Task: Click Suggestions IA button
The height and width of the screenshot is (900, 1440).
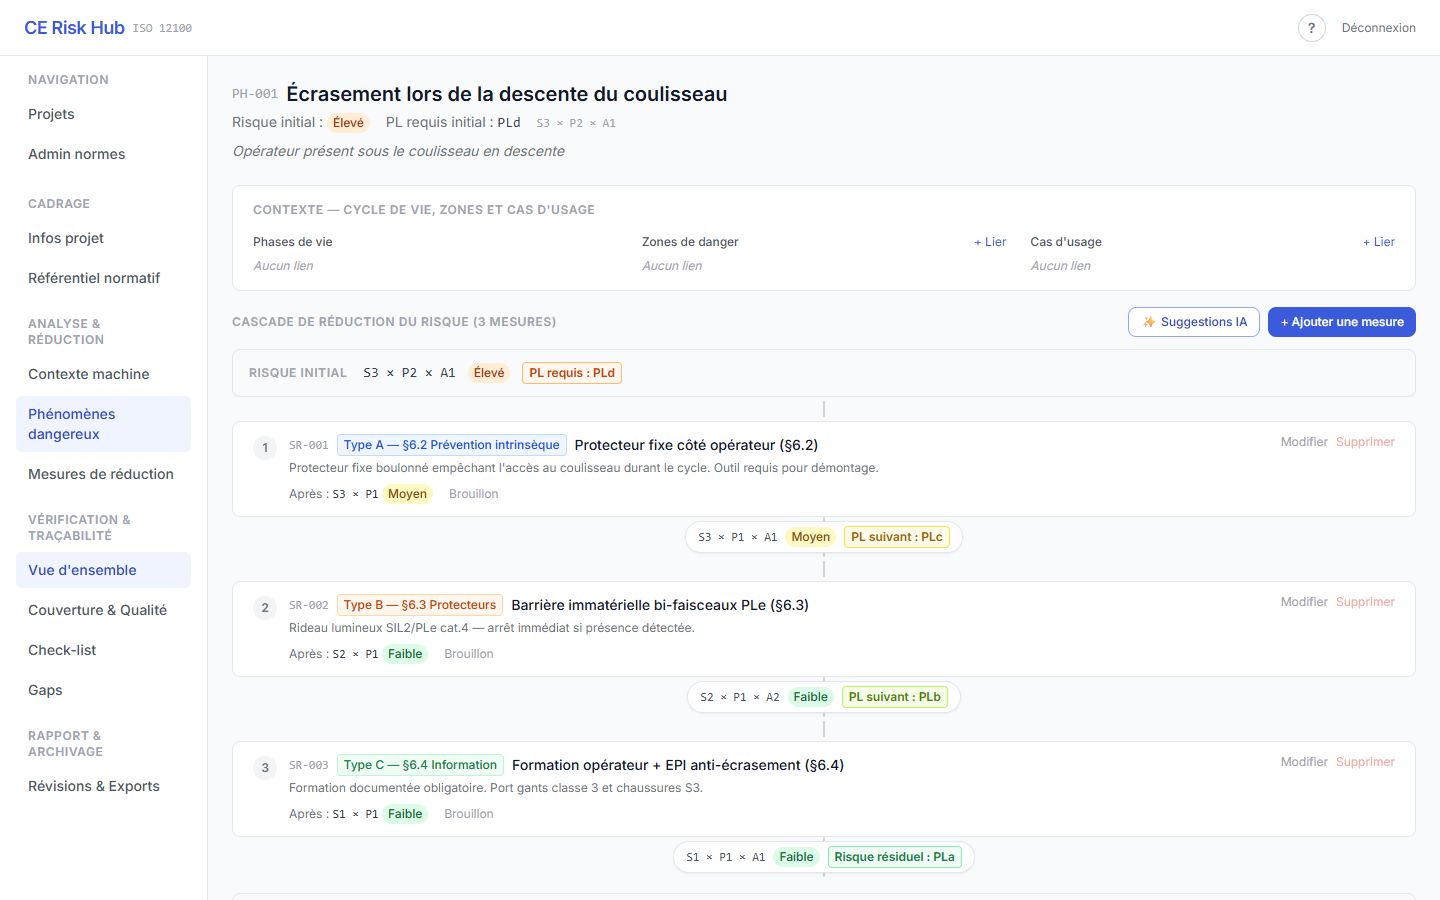Action: (1193, 322)
